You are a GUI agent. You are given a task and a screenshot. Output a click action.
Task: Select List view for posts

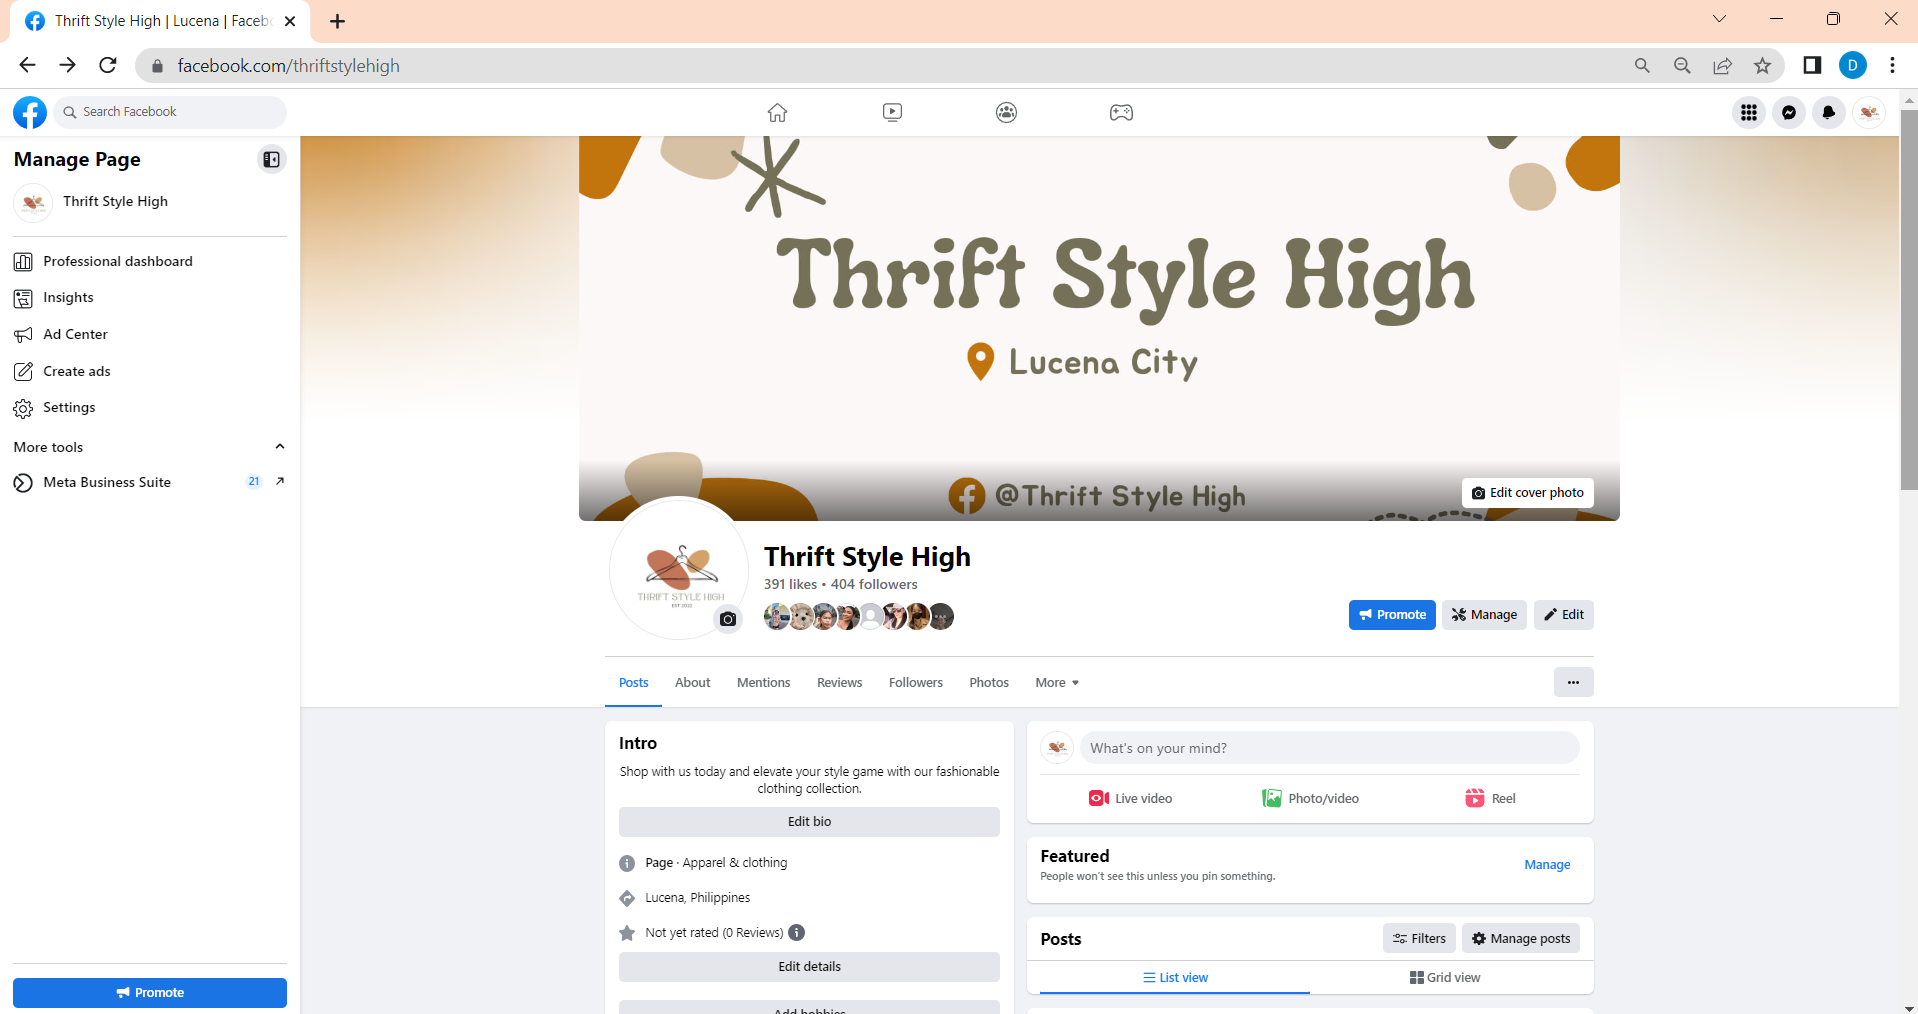pos(1175,978)
